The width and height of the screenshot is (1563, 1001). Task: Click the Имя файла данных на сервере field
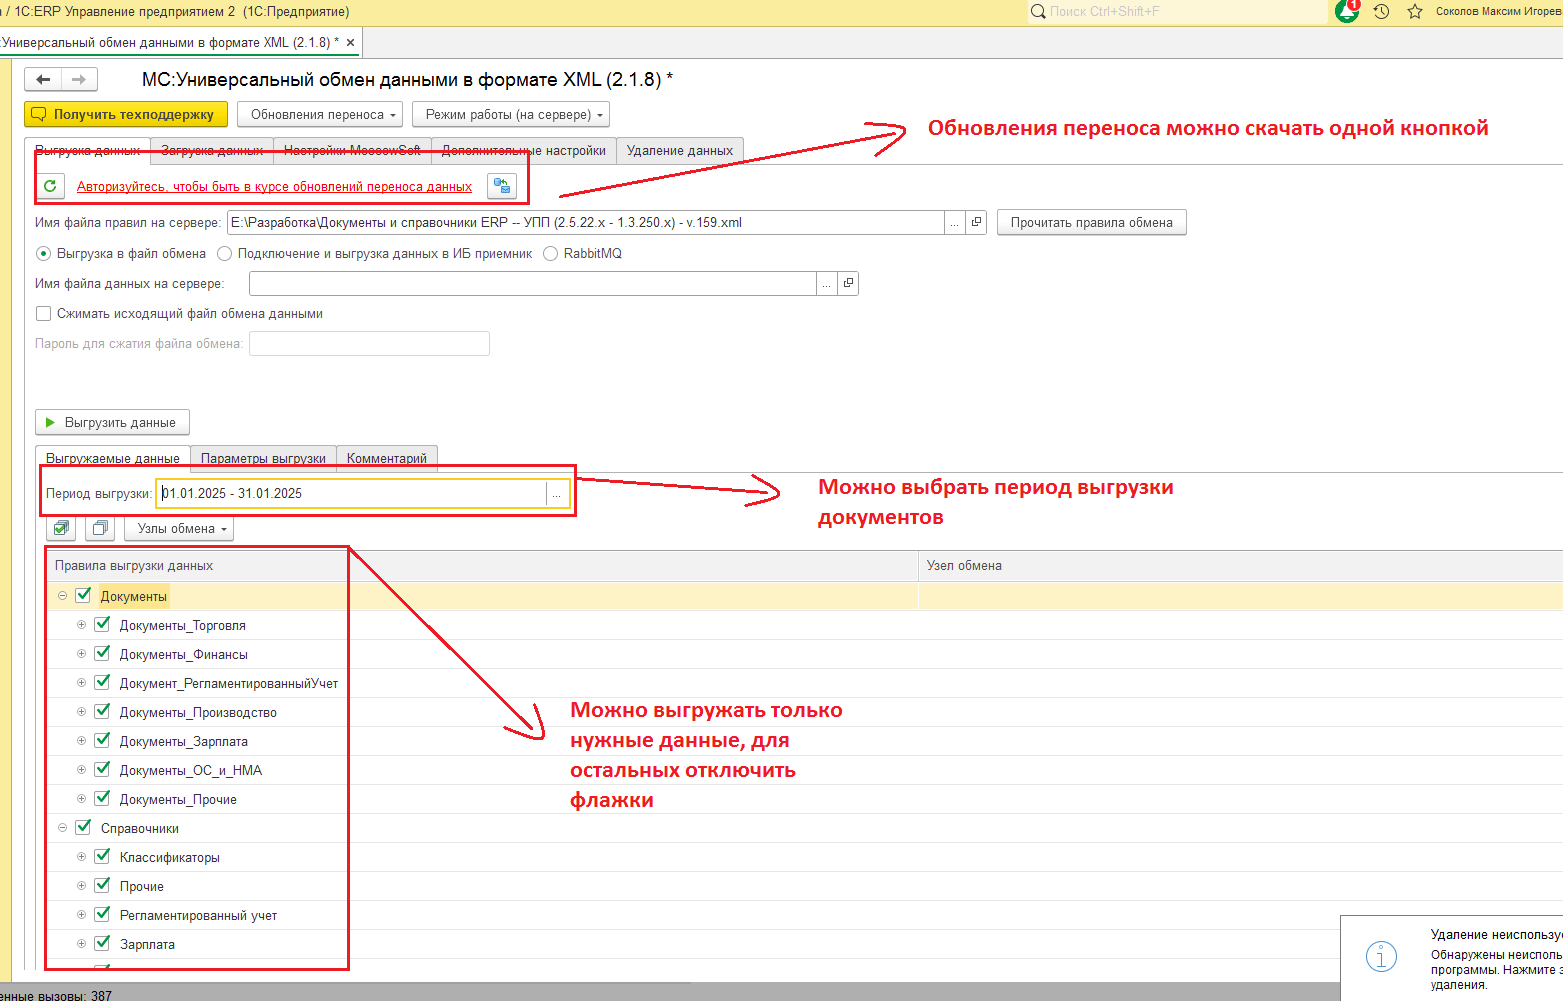click(533, 284)
